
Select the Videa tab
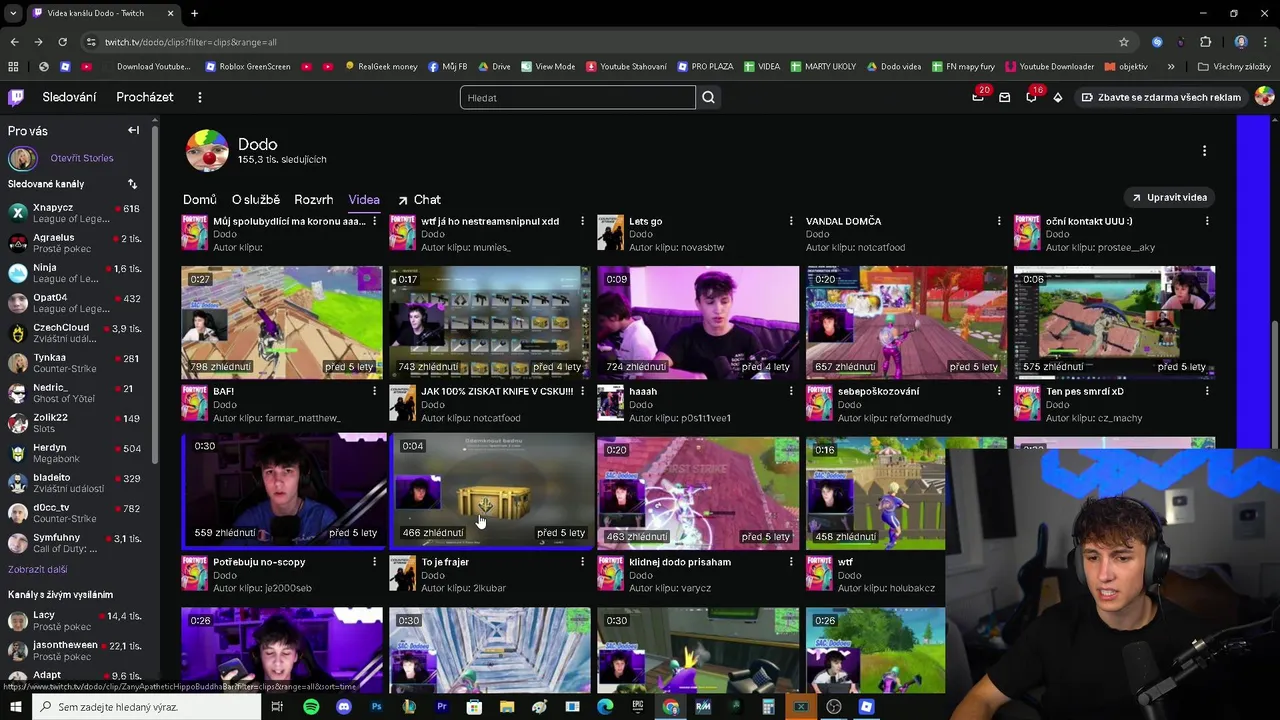[x=364, y=200]
